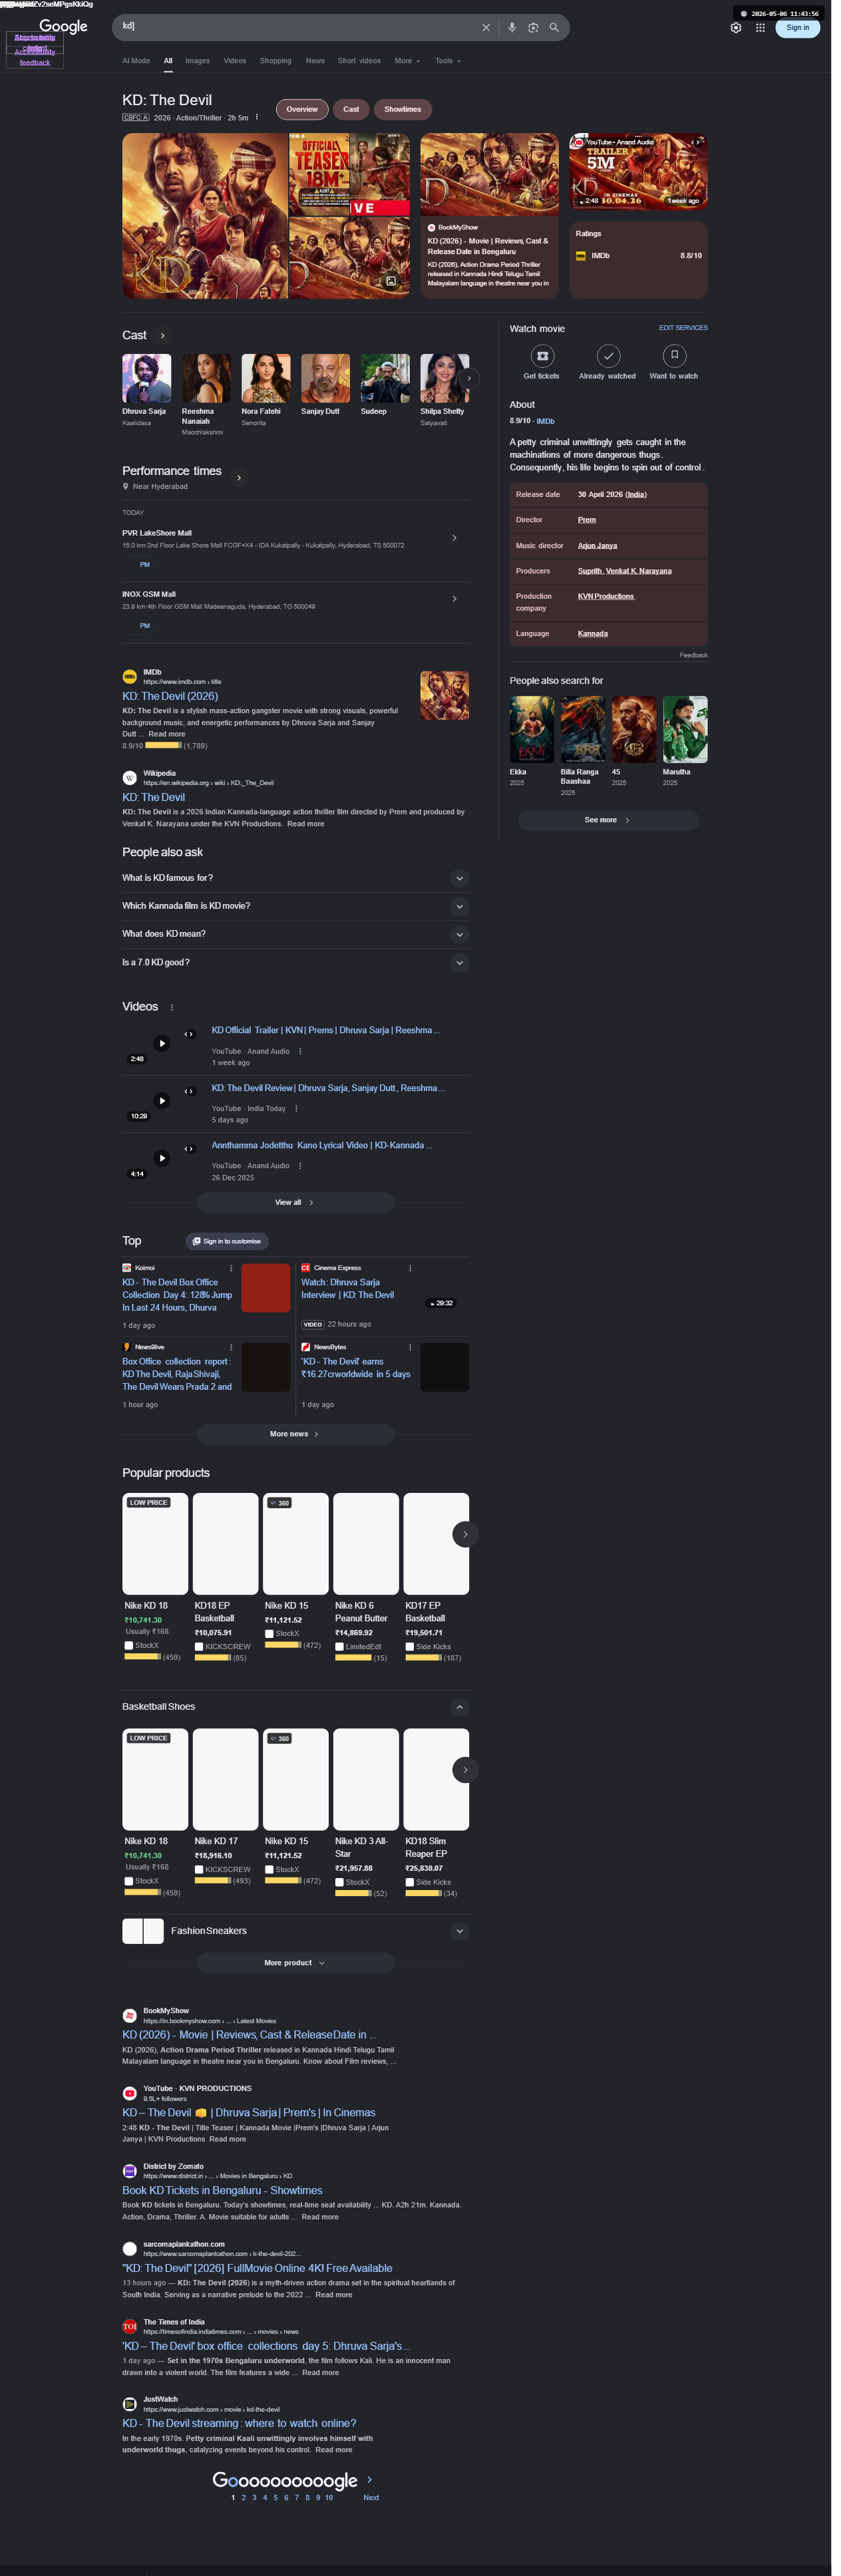Open Cast section arrow
The image size is (841, 2576).
(x=162, y=336)
